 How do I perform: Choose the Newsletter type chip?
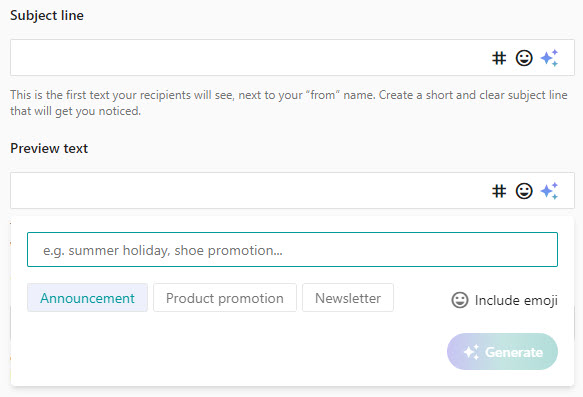tap(348, 298)
